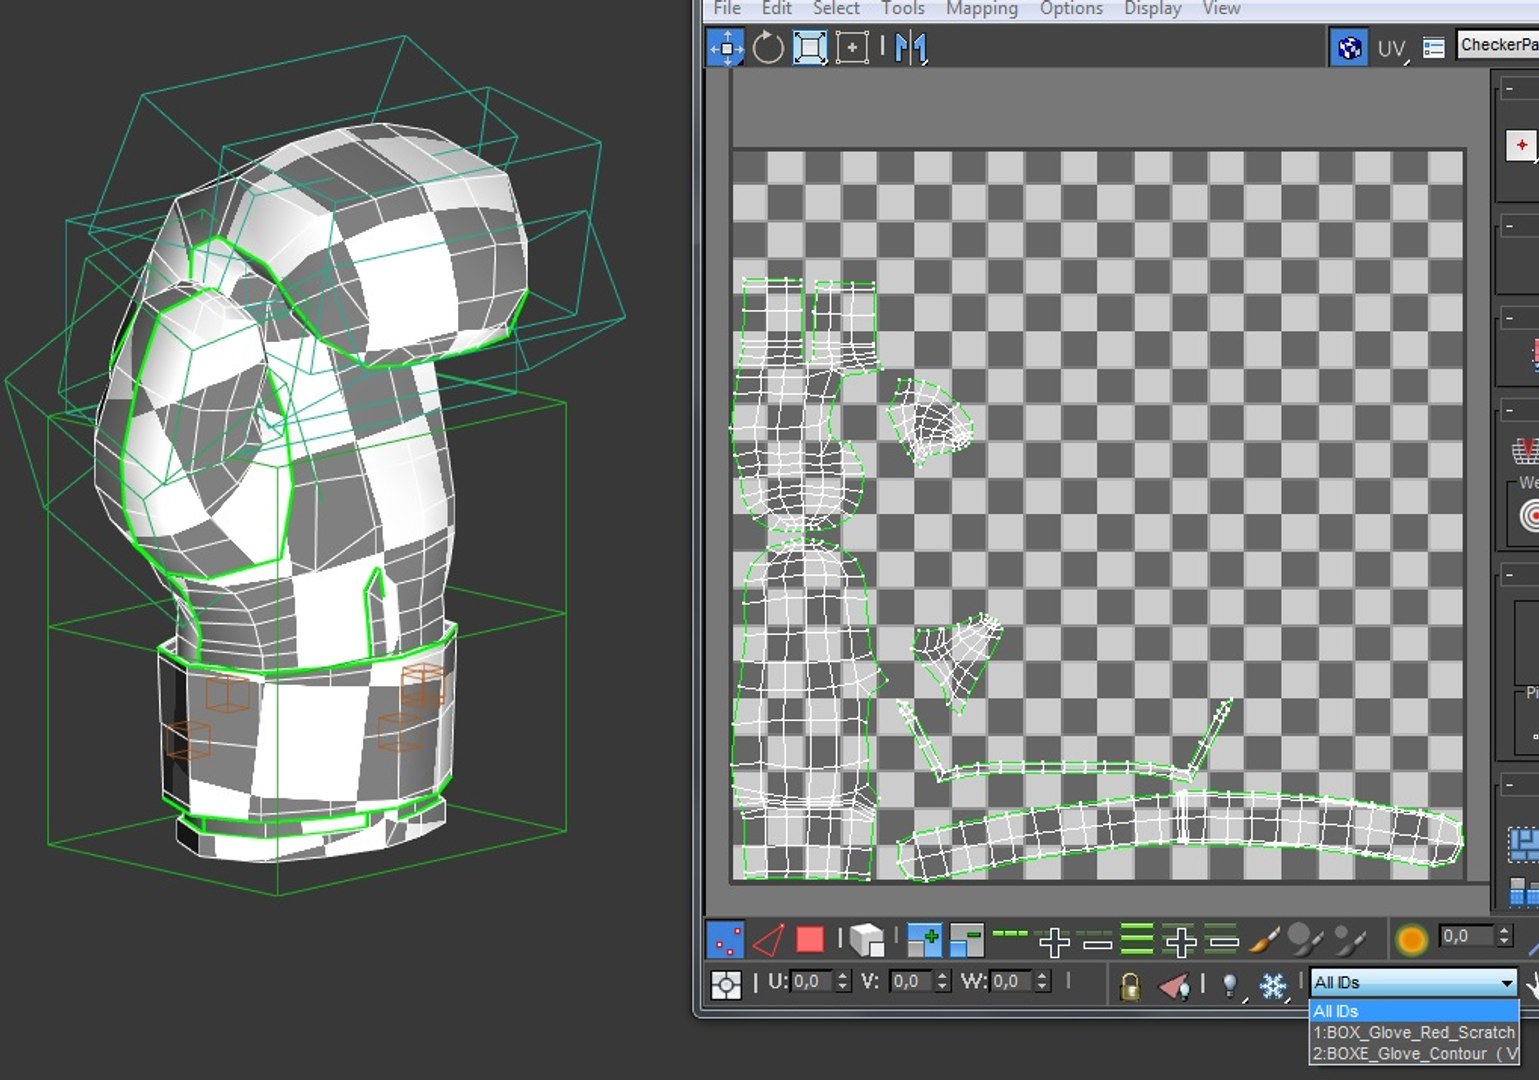Open the View menu
This screenshot has height=1080, width=1539.
pyautogui.click(x=1221, y=8)
